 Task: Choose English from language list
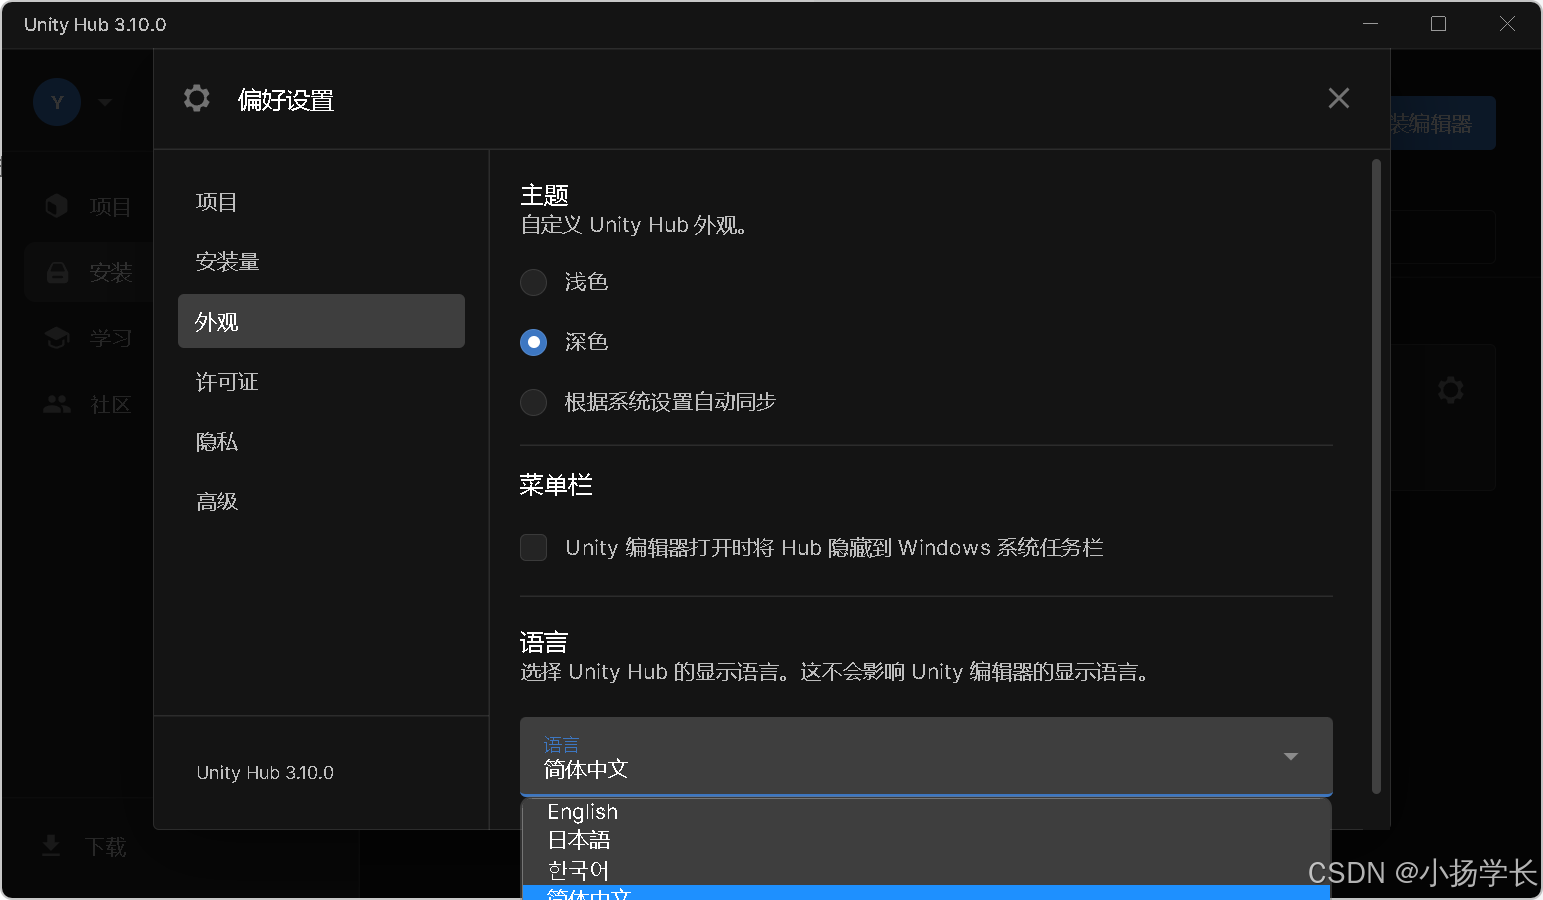tap(926, 812)
